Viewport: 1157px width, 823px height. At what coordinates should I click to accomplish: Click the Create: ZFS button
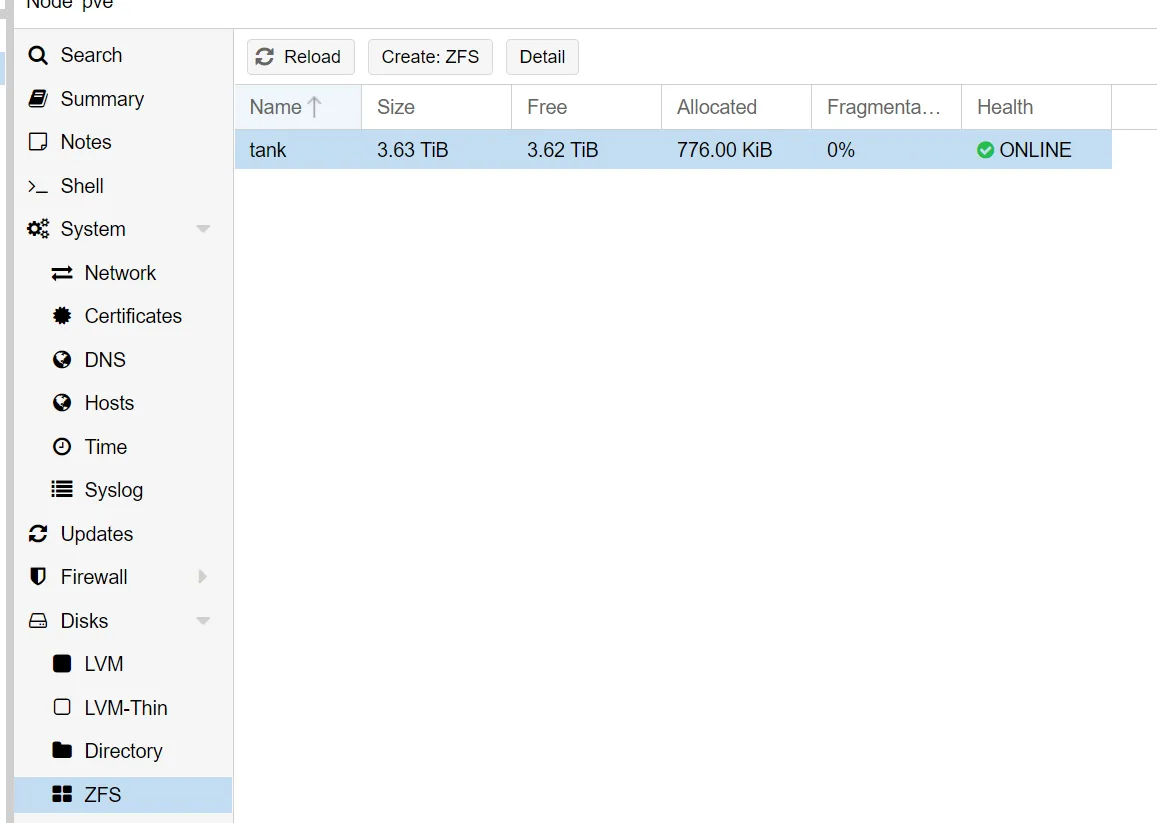430,57
